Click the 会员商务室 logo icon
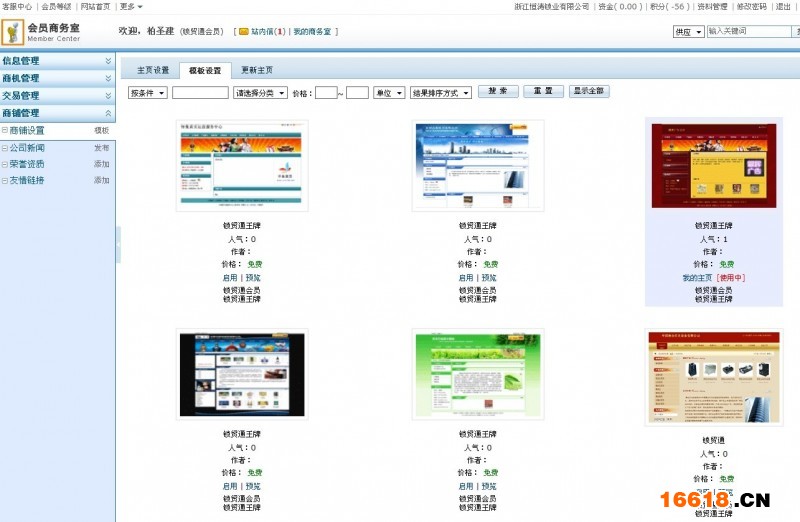Viewport: 800px width, 522px height. point(13,33)
